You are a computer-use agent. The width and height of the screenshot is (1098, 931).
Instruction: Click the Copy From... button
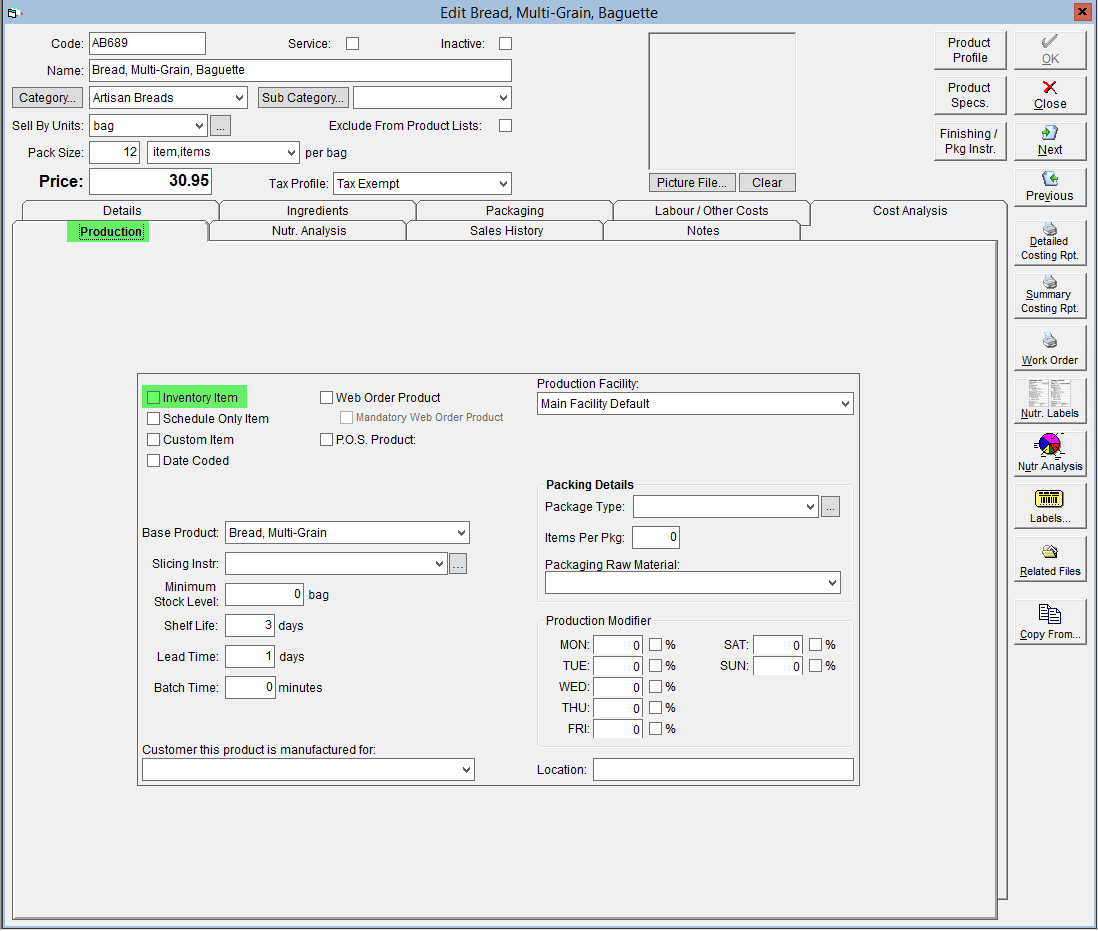pyautogui.click(x=1049, y=622)
